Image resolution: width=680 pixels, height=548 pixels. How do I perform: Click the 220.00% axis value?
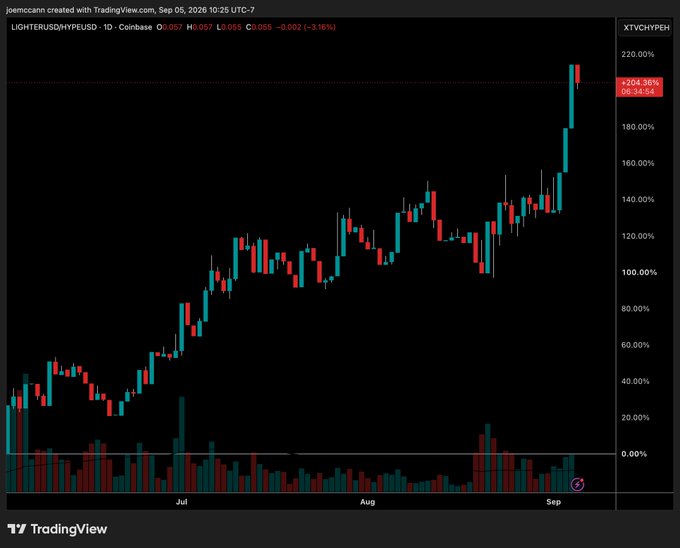pyautogui.click(x=638, y=54)
